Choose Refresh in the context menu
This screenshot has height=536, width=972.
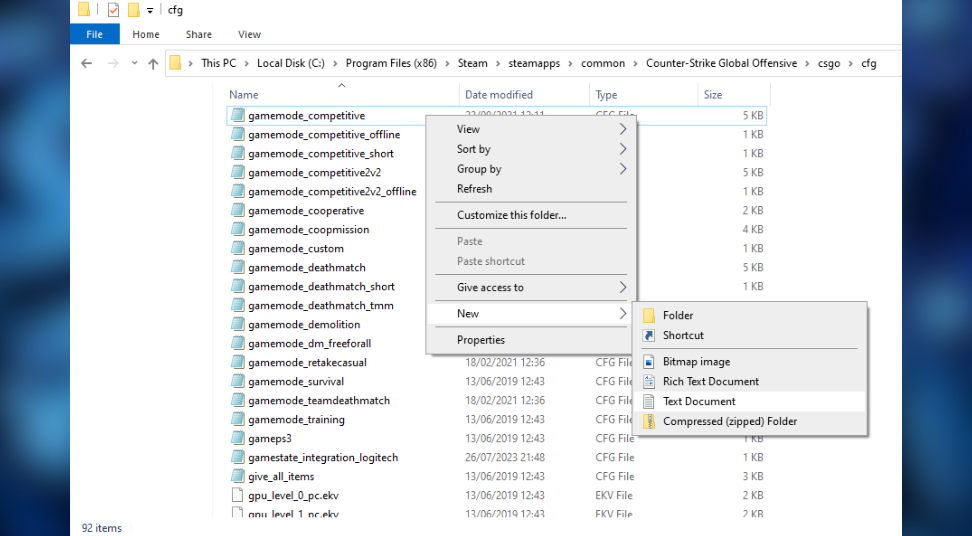pyautogui.click(x=475, y=189)
